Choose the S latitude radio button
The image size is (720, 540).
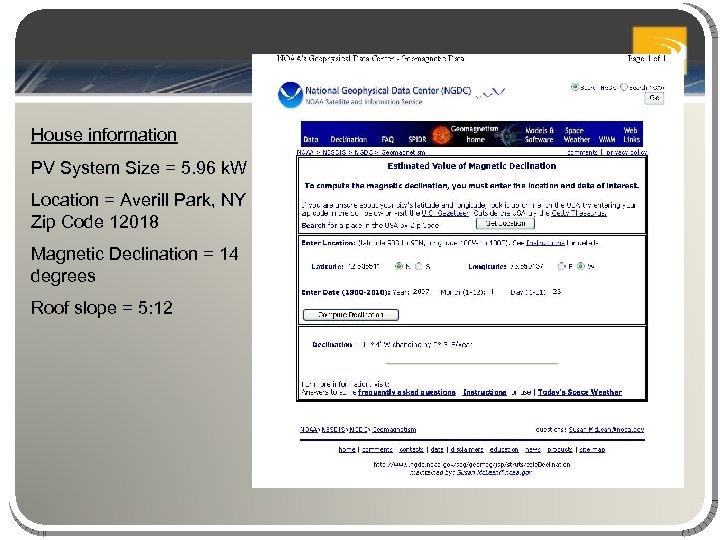[419, 266]
